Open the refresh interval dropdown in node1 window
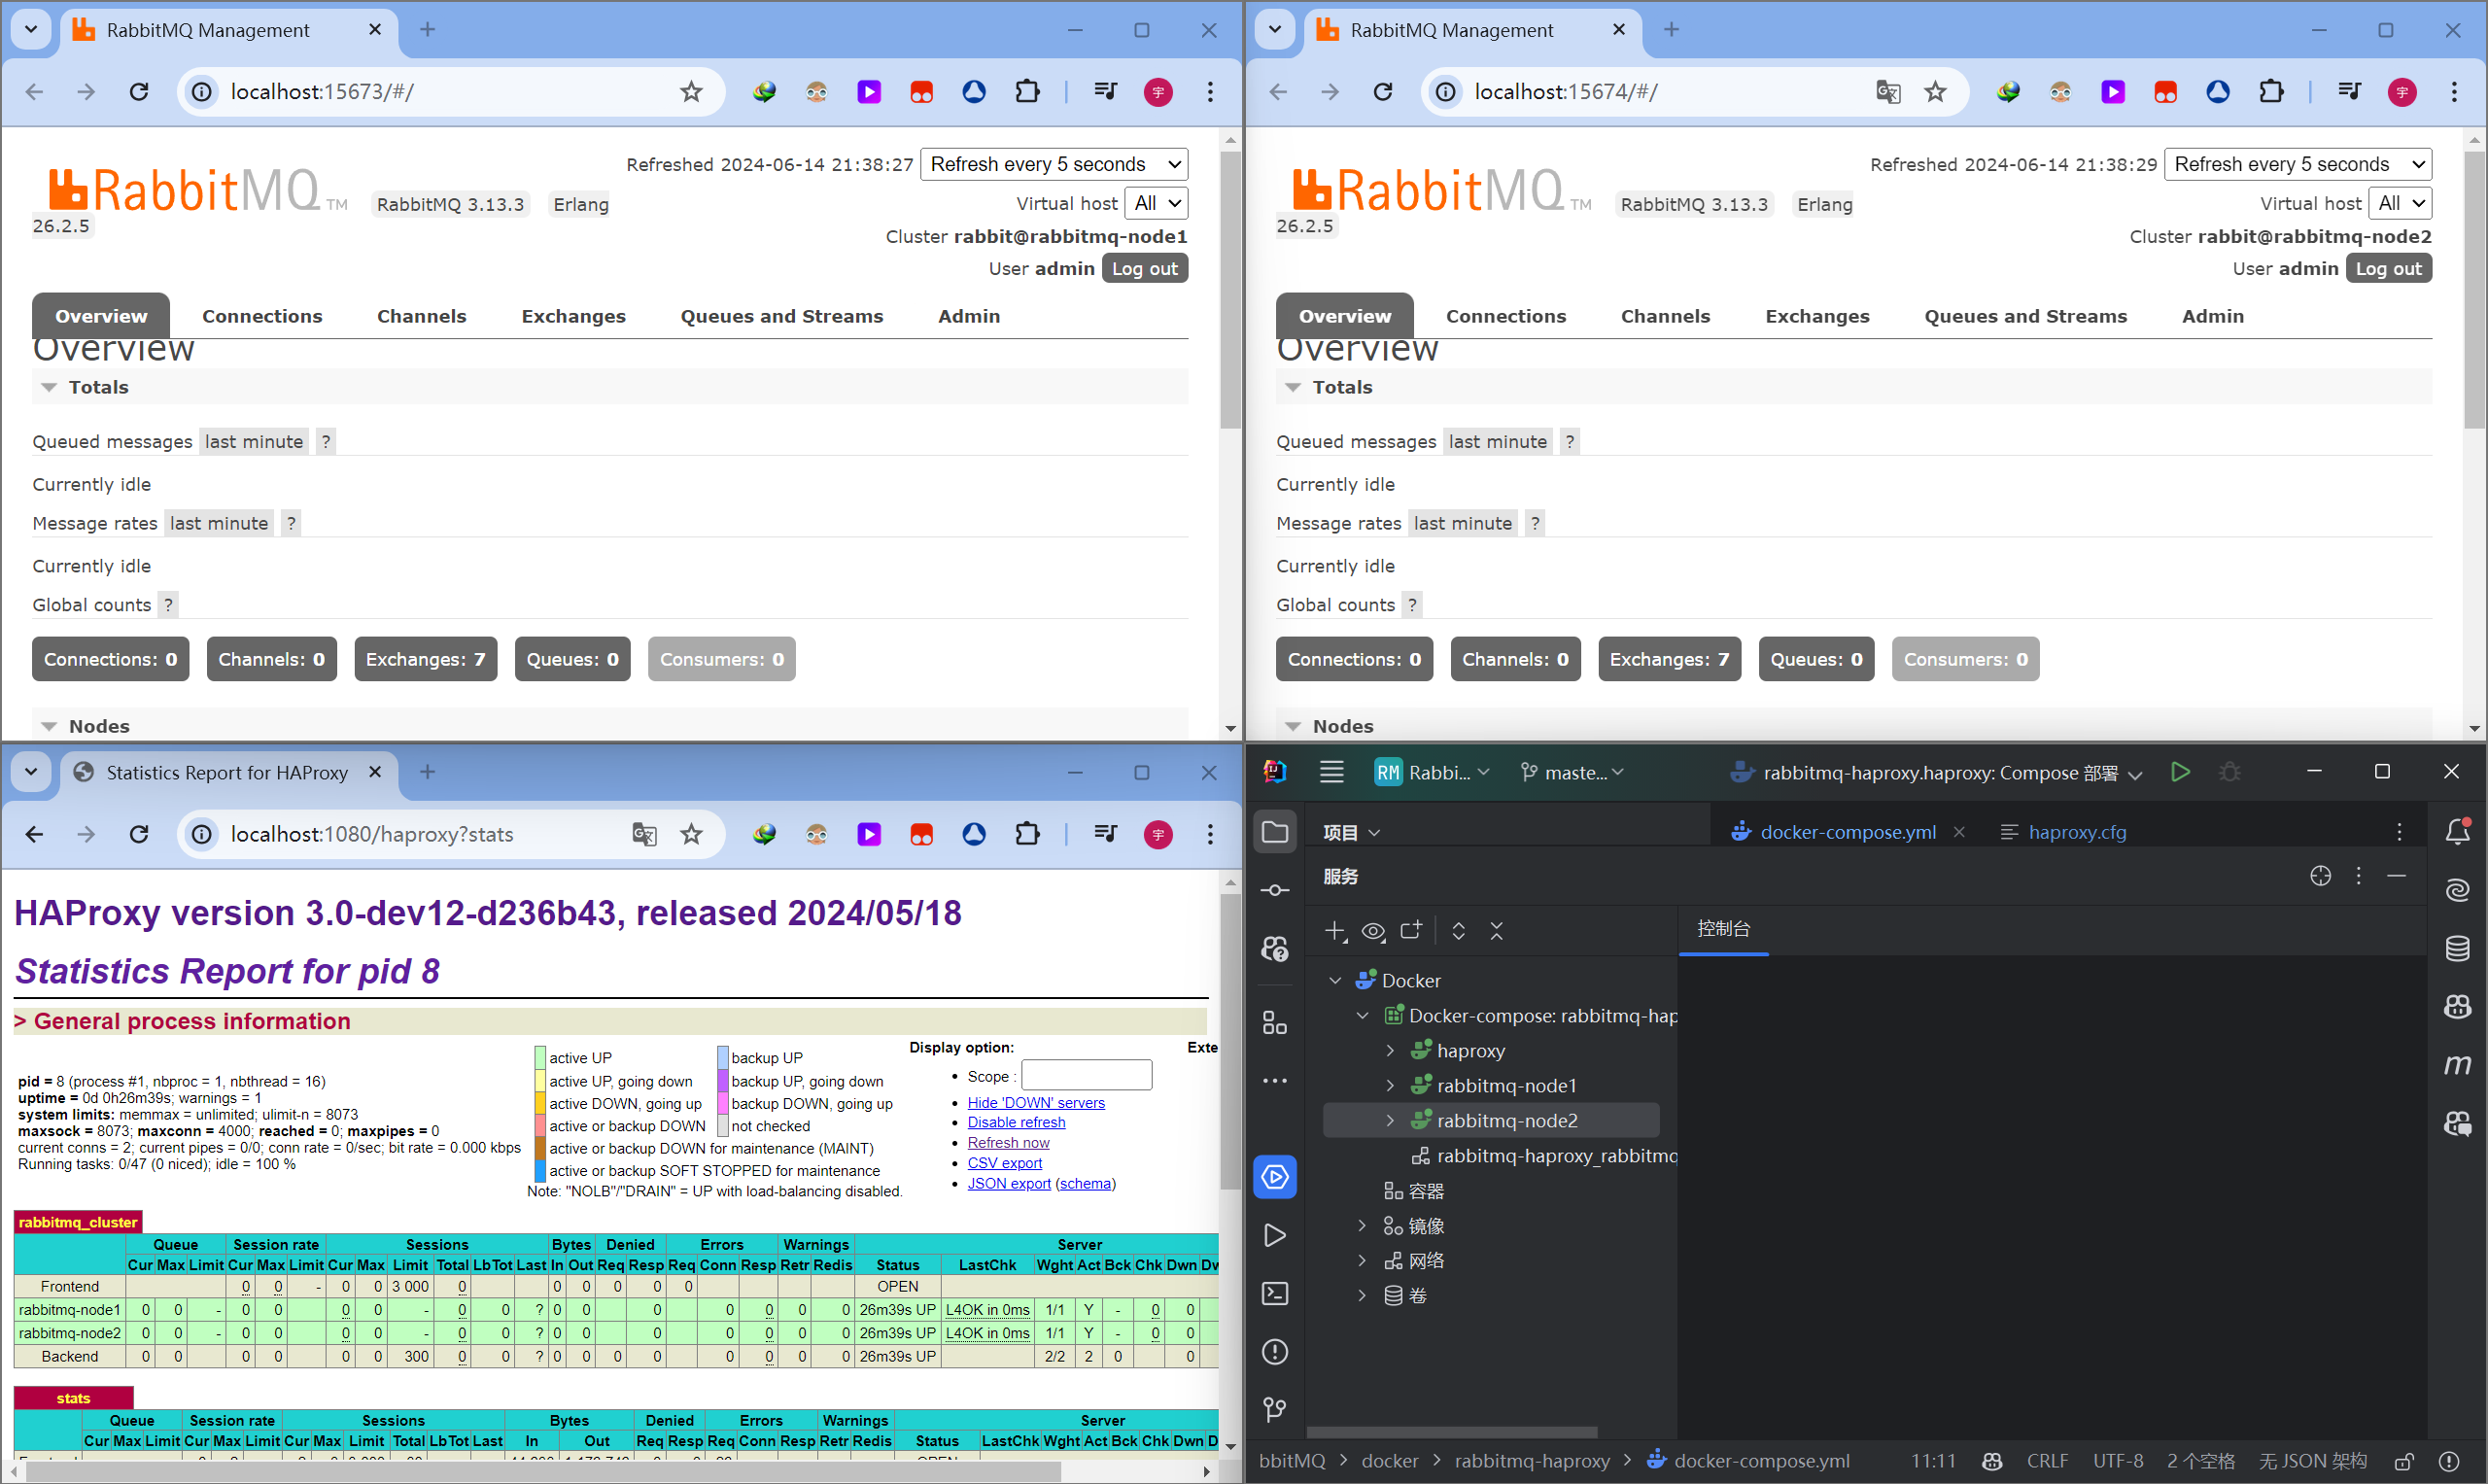Screen dimensions: 2488x1484 (x=1054, y=164)
